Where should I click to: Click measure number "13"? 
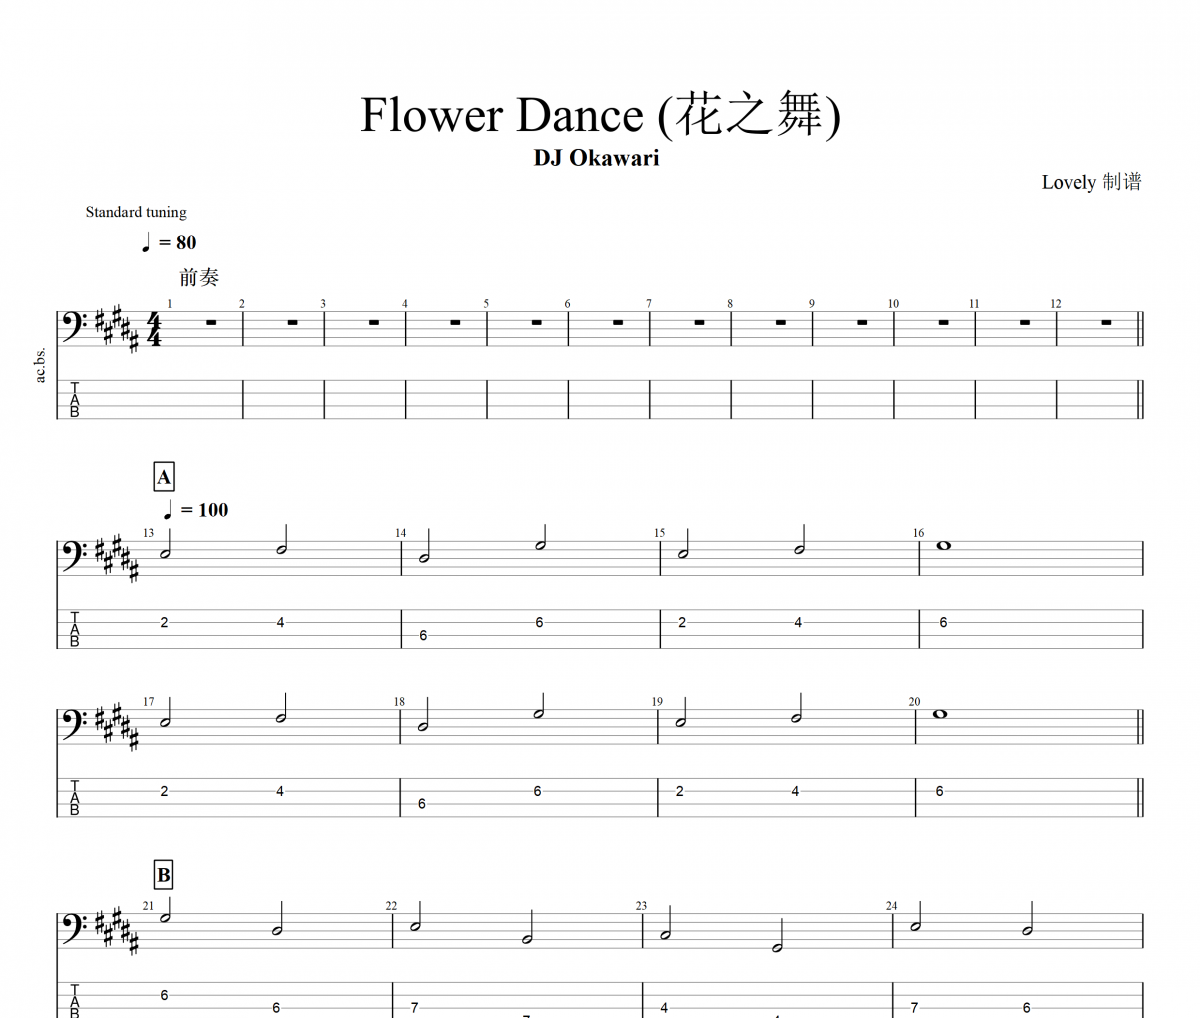(x=148, y=533)
